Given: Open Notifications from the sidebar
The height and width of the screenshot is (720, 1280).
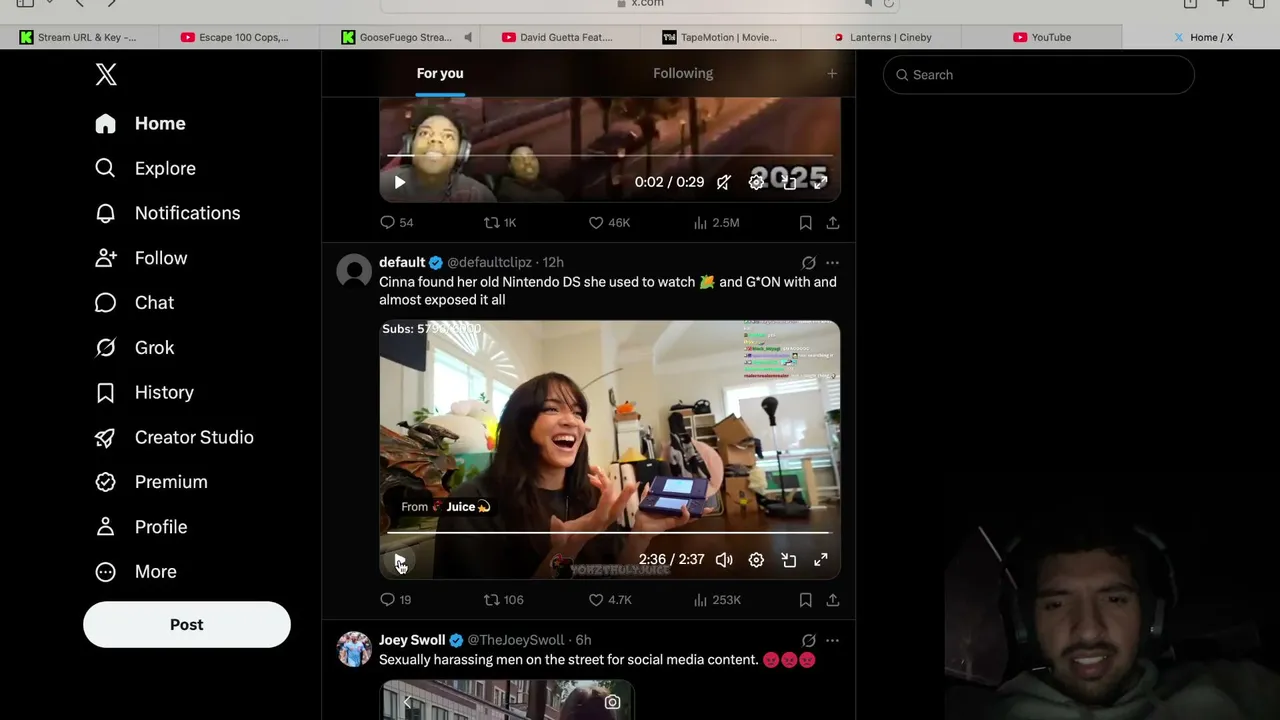Looking at the screenshot, I should [167, 213].
